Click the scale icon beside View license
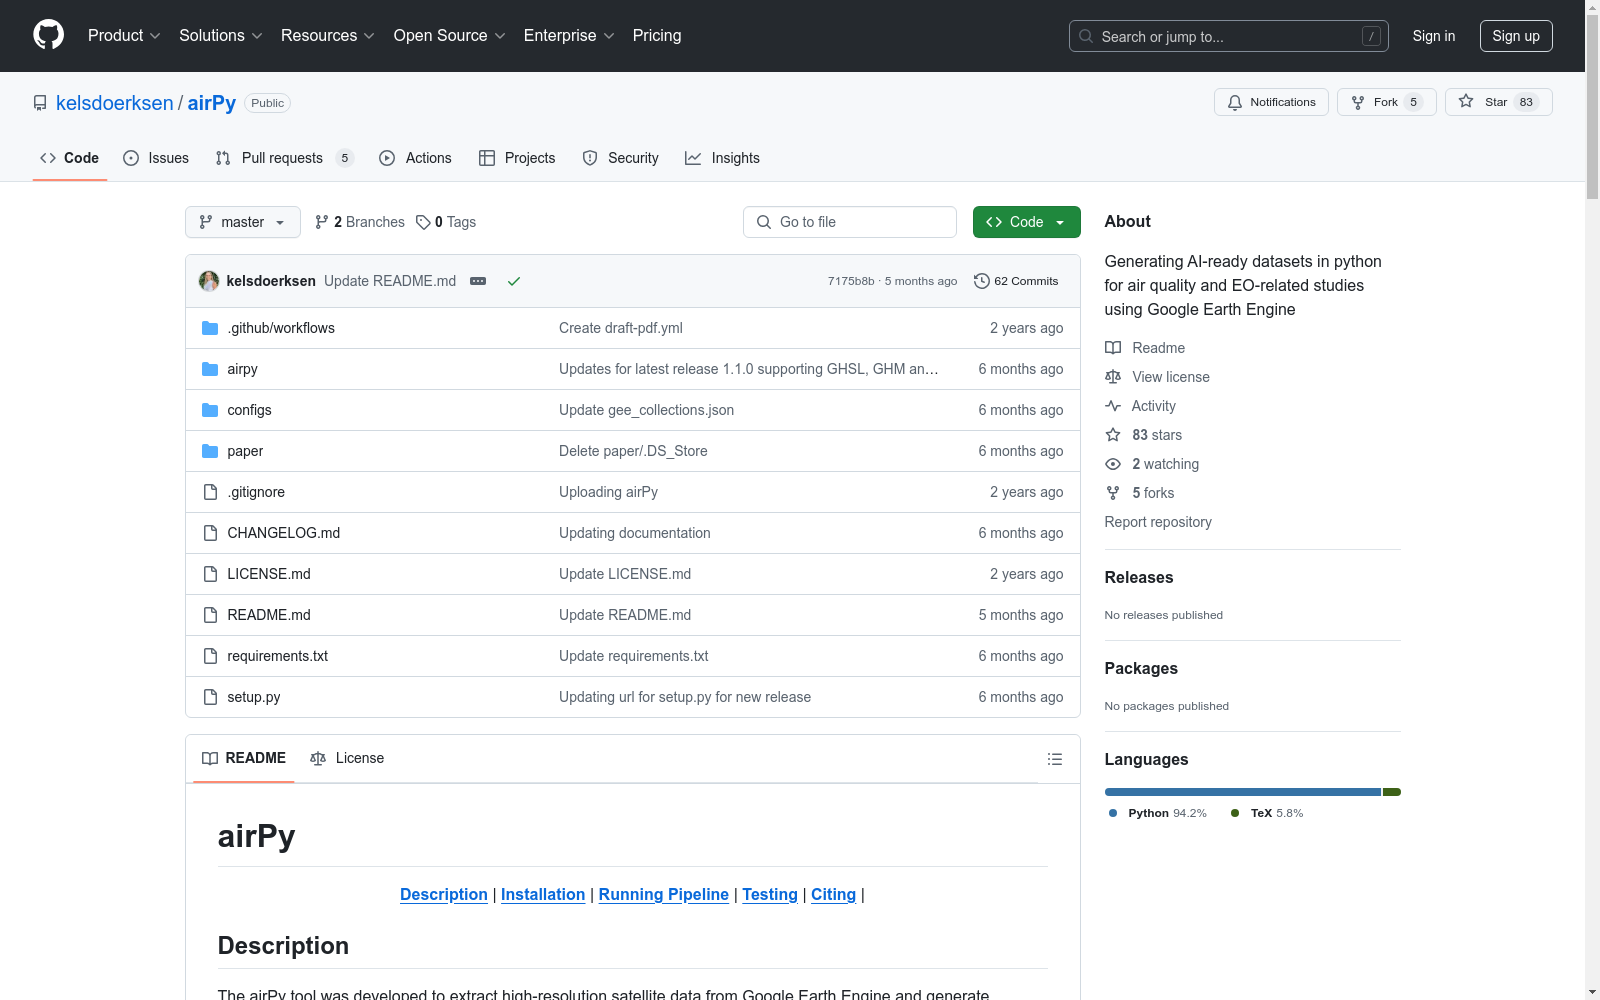This screenshot has height=1000, width=1600. click(1113, 377)
